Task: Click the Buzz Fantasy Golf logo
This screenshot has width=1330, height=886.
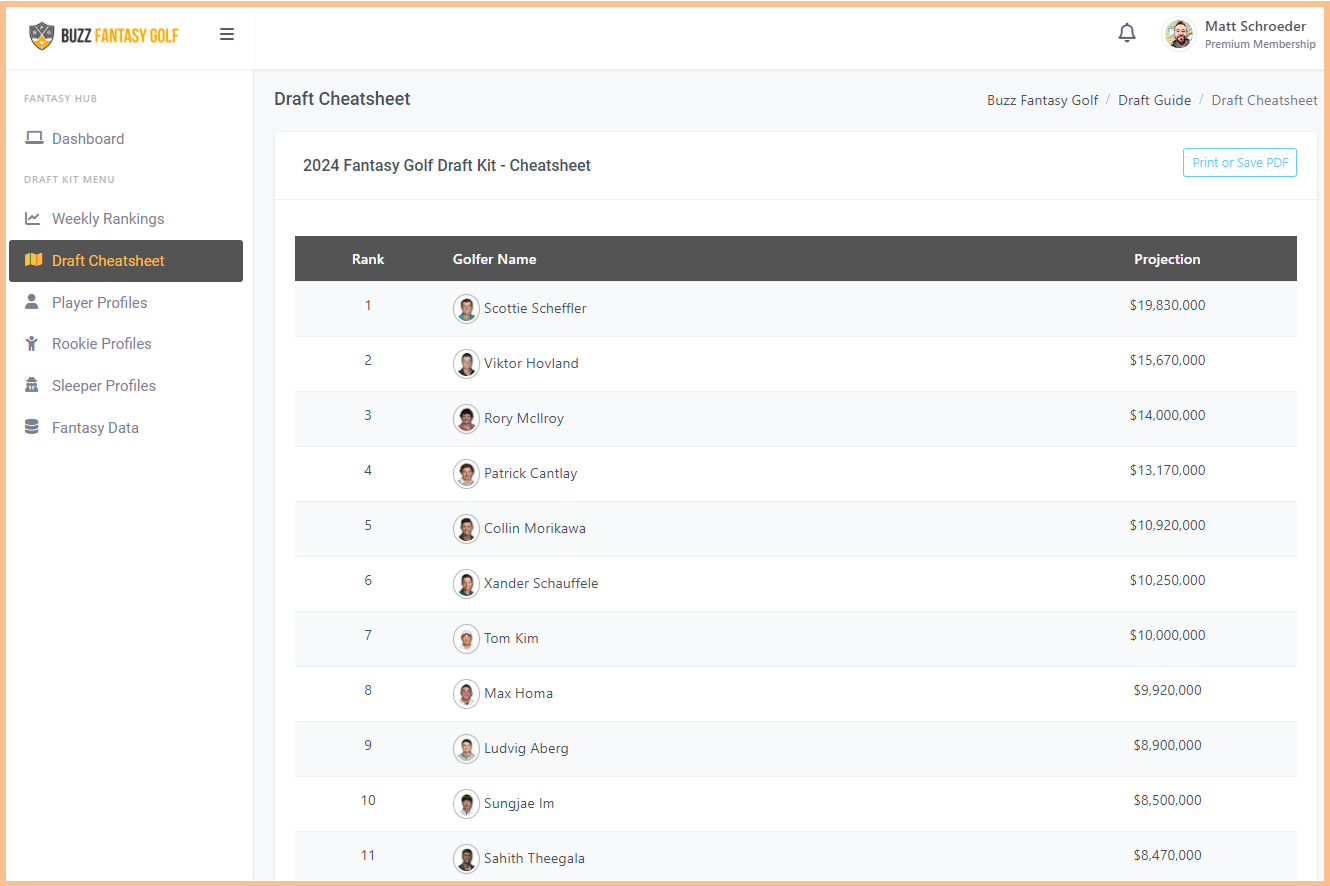Action: point(104,35)
